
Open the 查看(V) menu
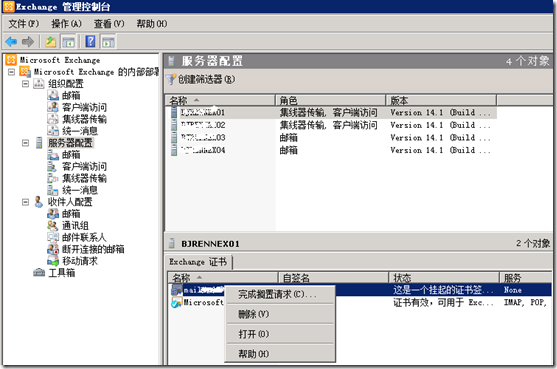pos(109,24)
